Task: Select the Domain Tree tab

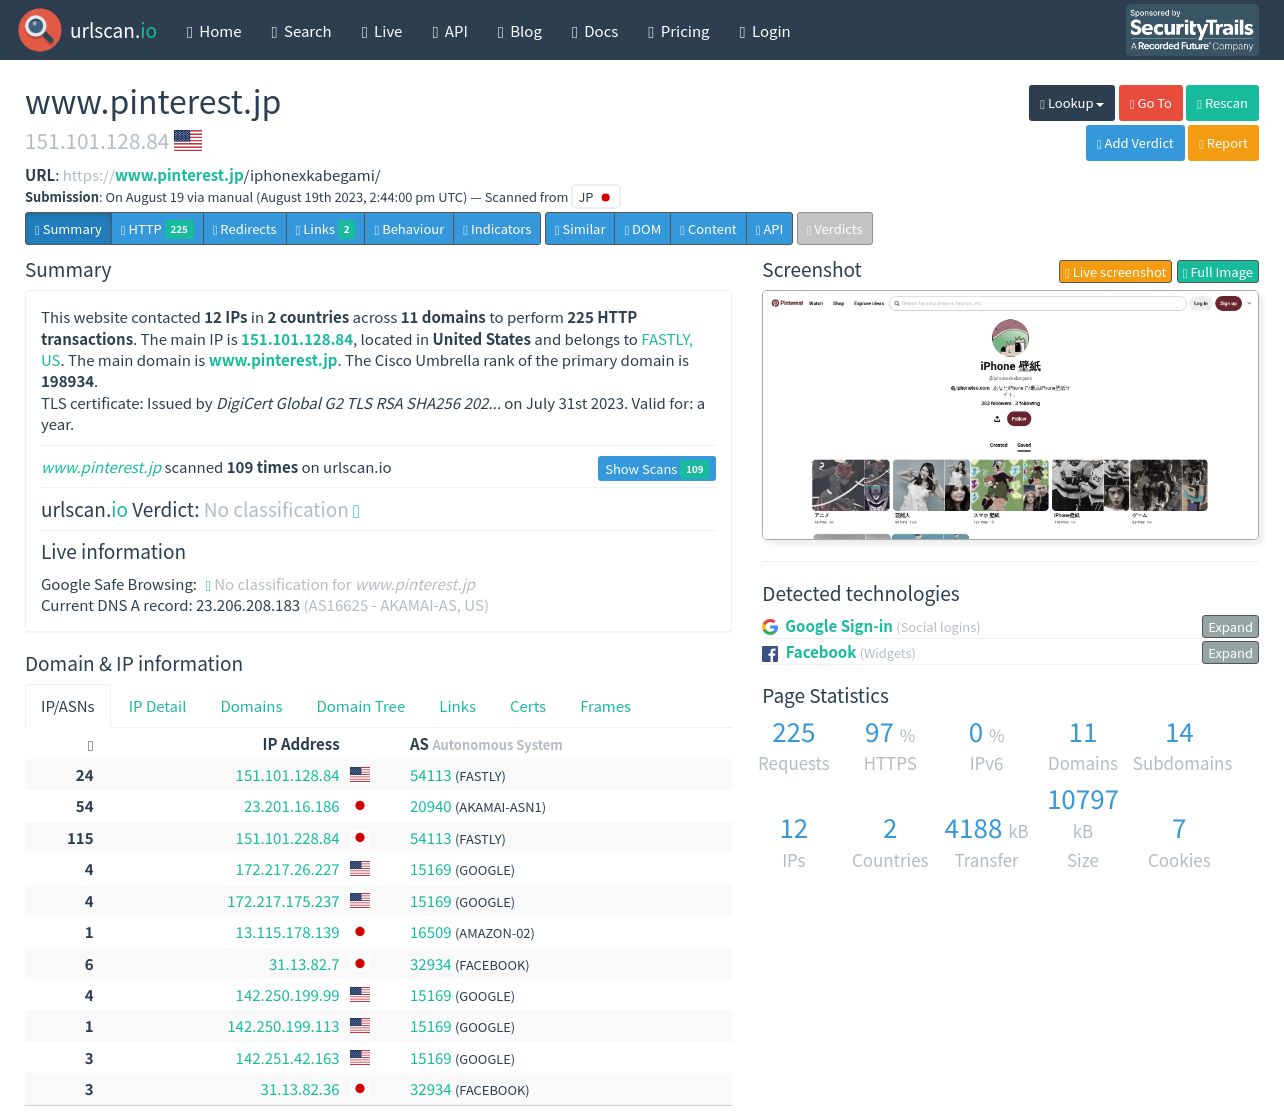Action: coord(361,706)
